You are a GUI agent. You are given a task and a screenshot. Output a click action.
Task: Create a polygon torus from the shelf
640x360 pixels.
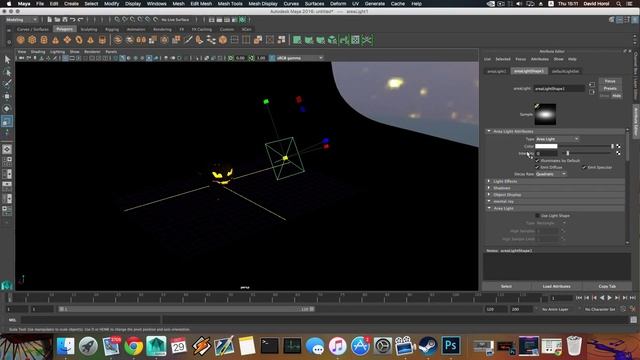pyautogui.click(x=79, y=40)
